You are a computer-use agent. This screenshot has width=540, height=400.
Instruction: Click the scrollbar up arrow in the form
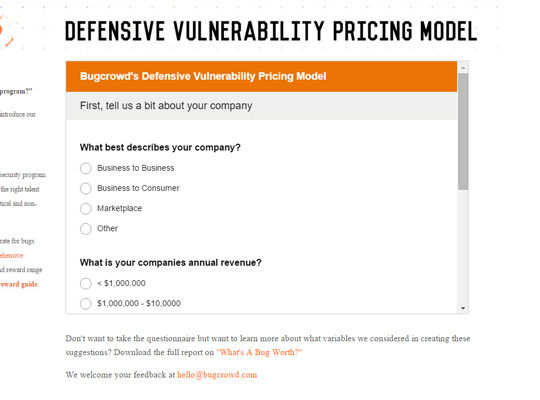[463, 68]
